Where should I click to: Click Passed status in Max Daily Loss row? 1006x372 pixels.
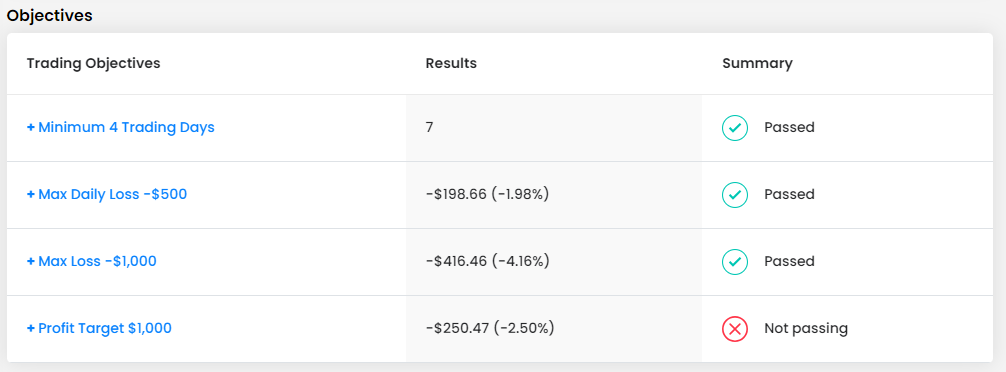[x=789, y=194]
